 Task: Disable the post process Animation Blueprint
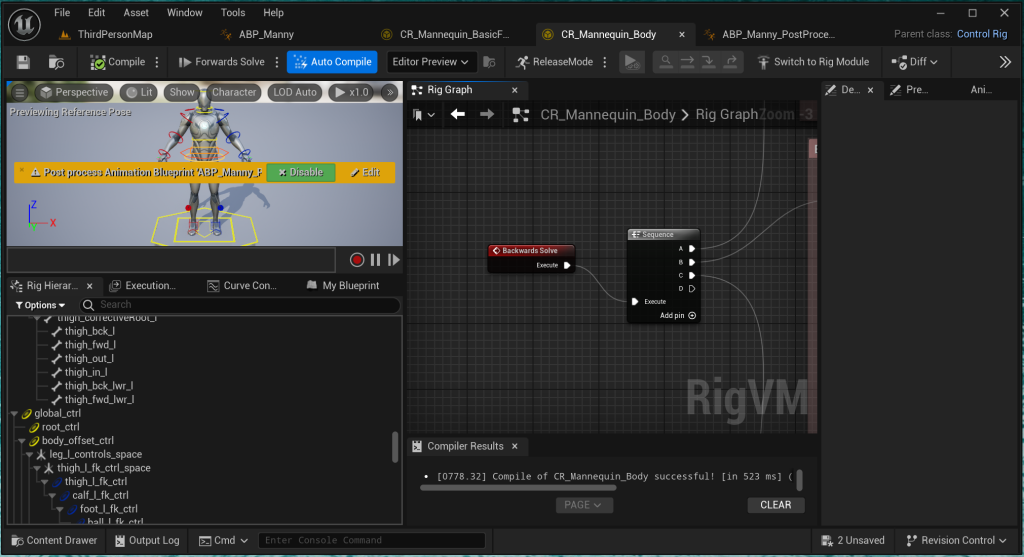click(301, 172)
